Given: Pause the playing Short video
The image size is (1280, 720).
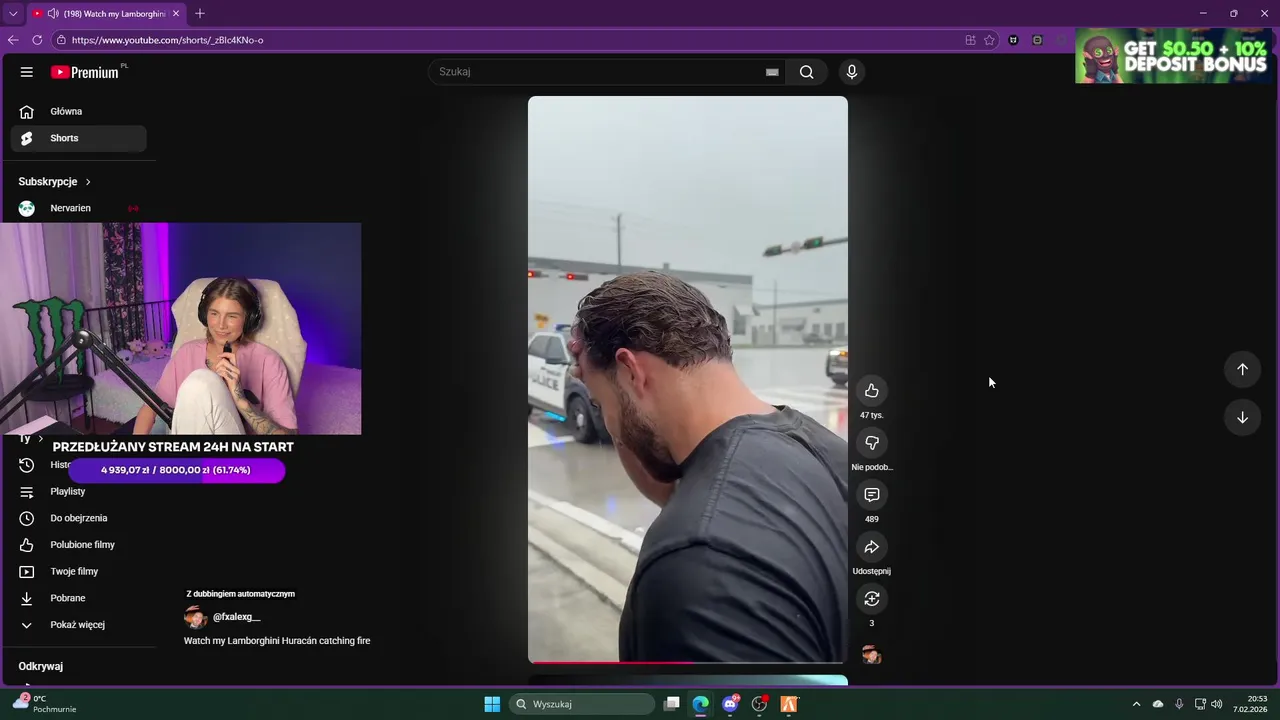Looking at the screenshot, I should tap(688, 380).
